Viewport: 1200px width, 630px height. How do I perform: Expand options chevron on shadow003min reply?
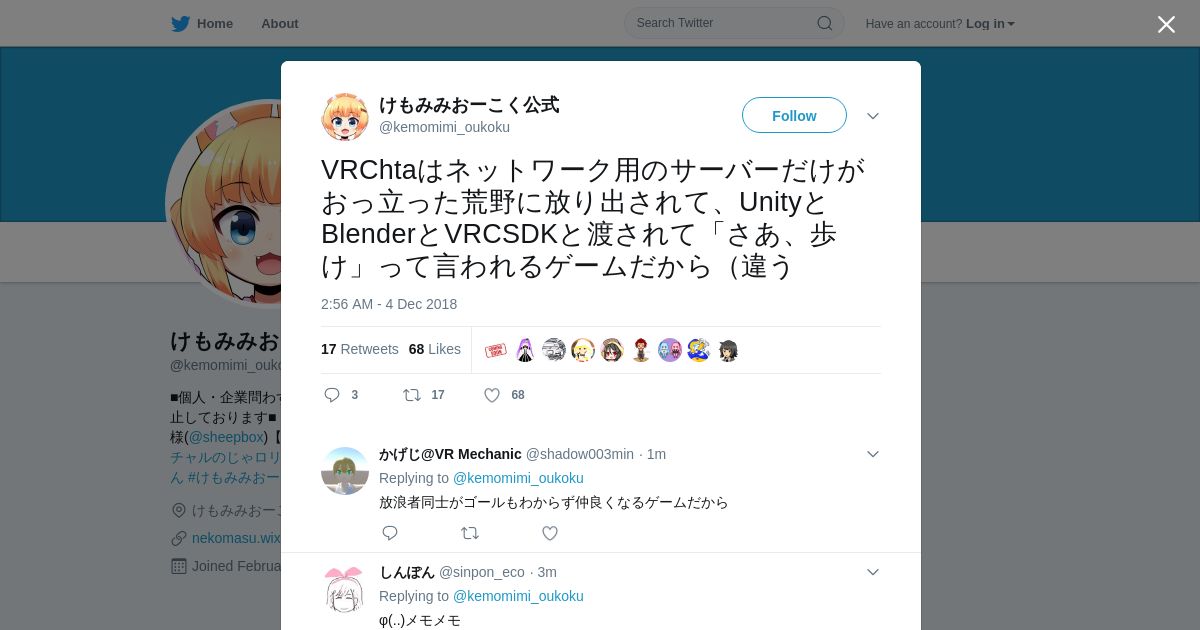[x=873, y=454]
